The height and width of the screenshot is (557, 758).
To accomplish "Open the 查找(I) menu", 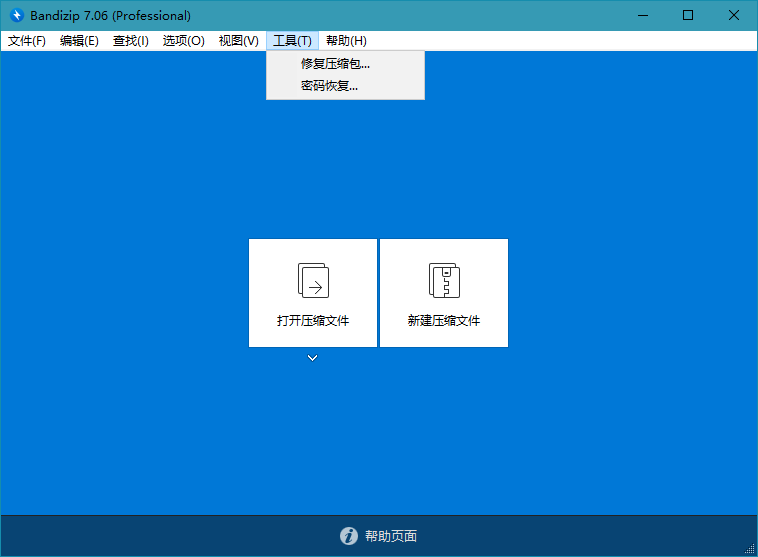I will click(x=131, y=41).
